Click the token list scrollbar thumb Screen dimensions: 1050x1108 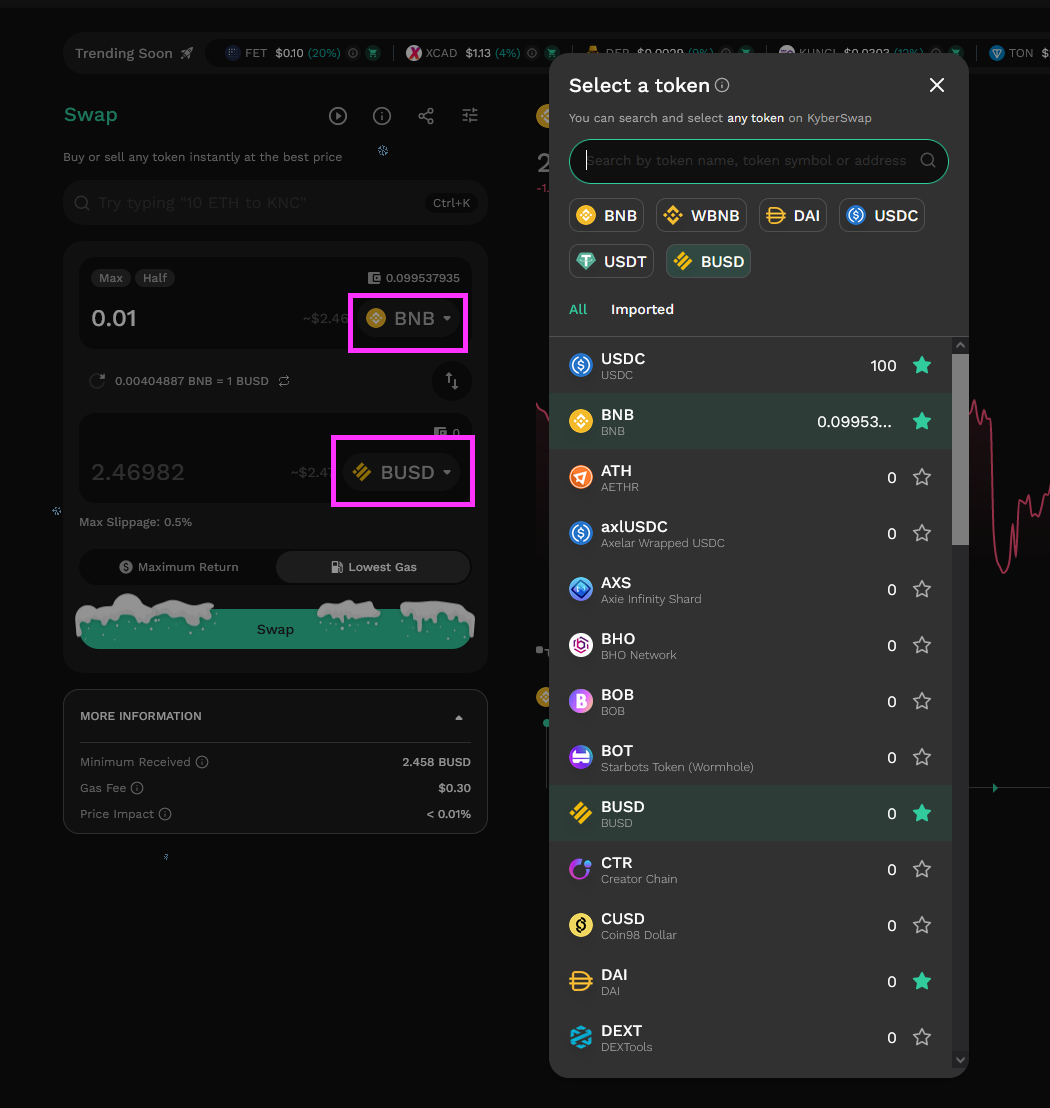tap(960, 449)
